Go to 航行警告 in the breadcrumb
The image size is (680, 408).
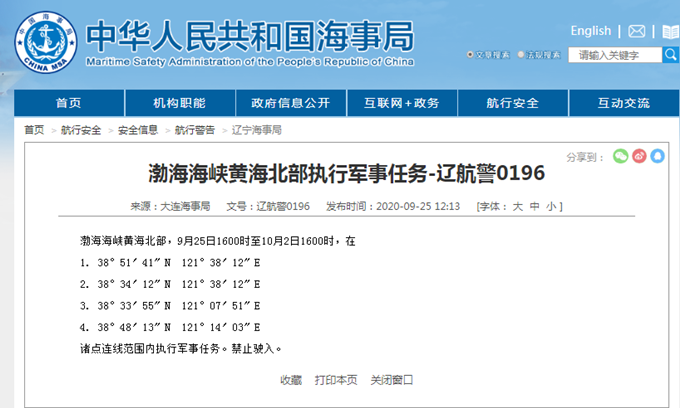click(x=195, y=130)
